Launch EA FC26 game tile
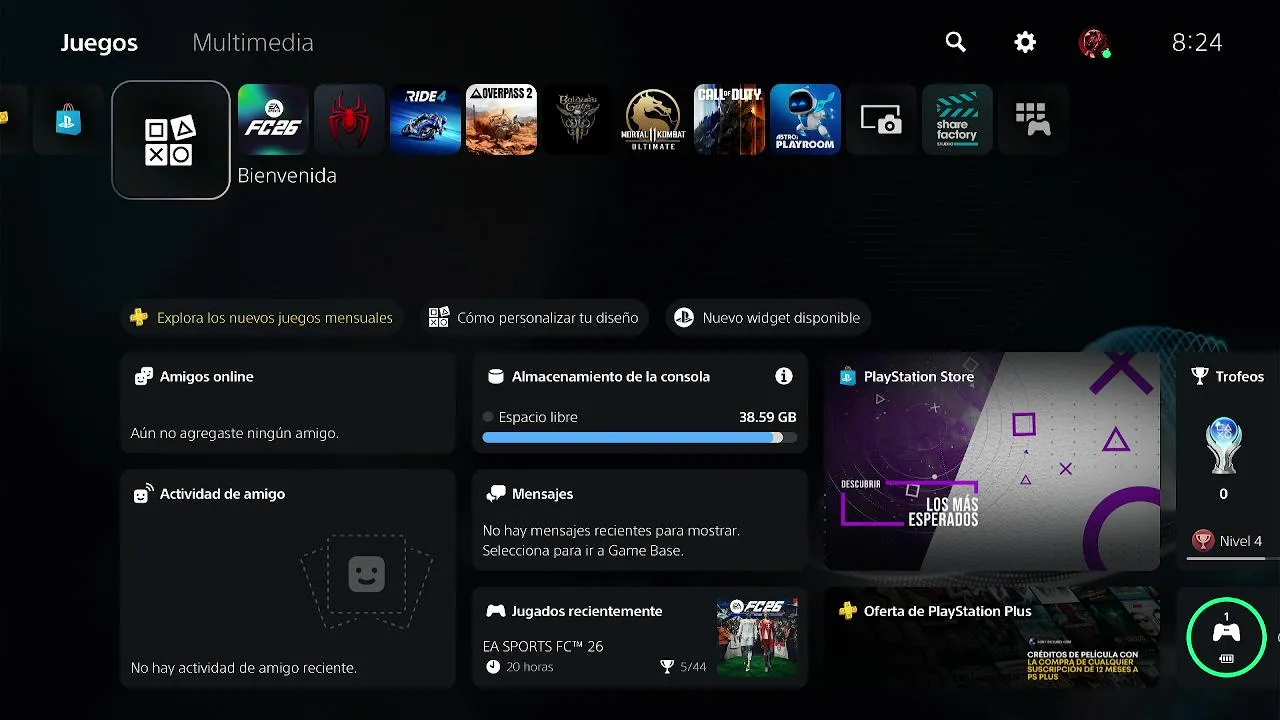Image resolution: width=1280 pixels, height=720 pixels. coord(273,120)
